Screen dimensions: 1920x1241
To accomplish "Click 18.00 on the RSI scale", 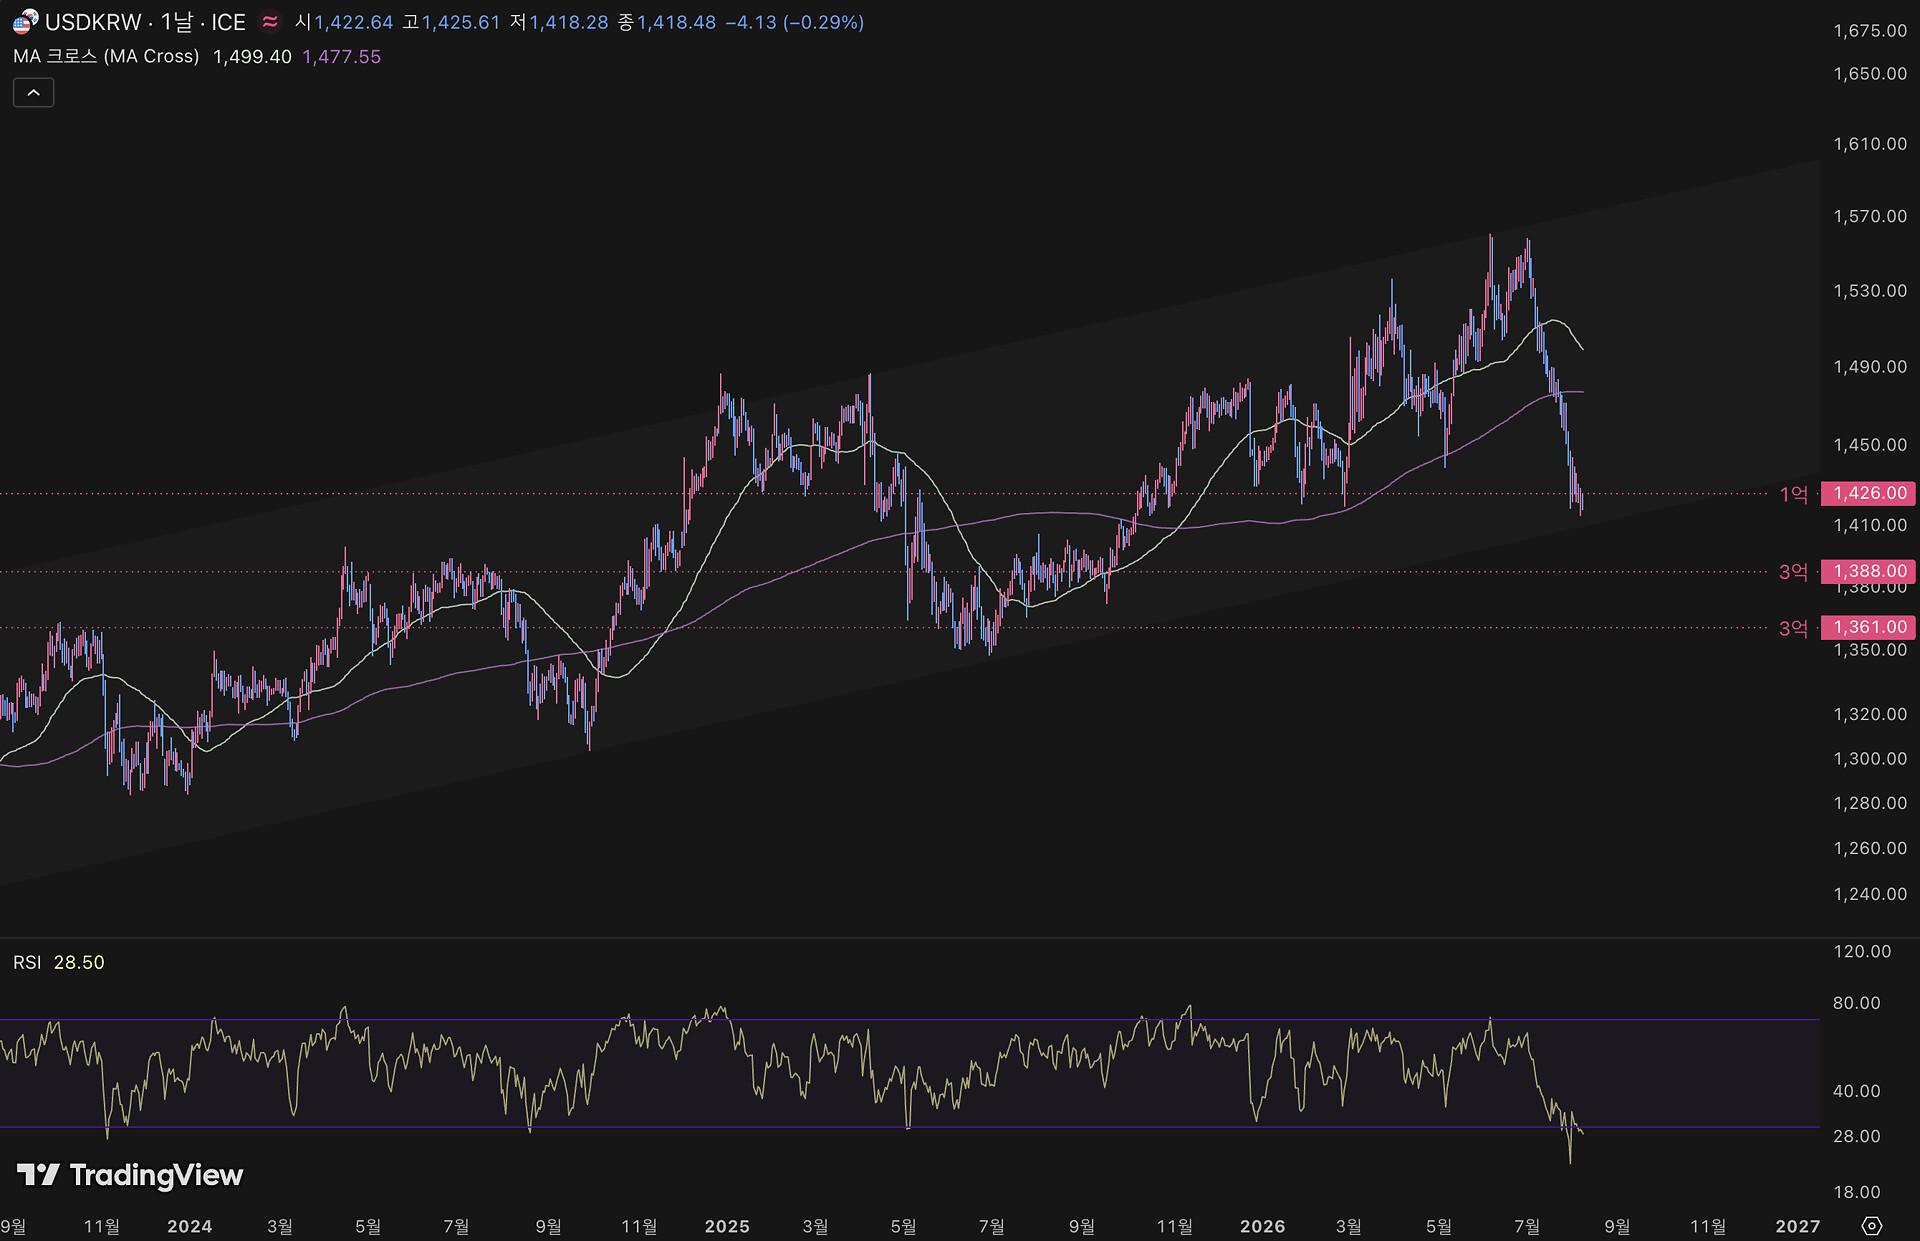I will 1857,1192.
